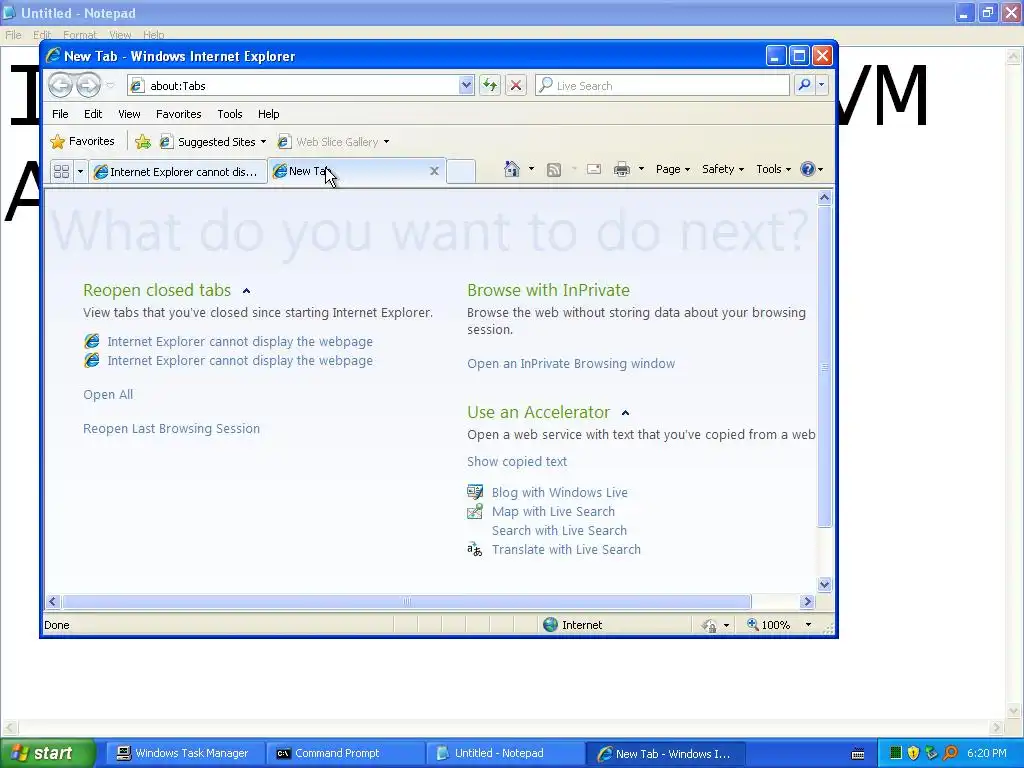
Task: Open the command bar Tools dropdown
Action: pos(774,169)
